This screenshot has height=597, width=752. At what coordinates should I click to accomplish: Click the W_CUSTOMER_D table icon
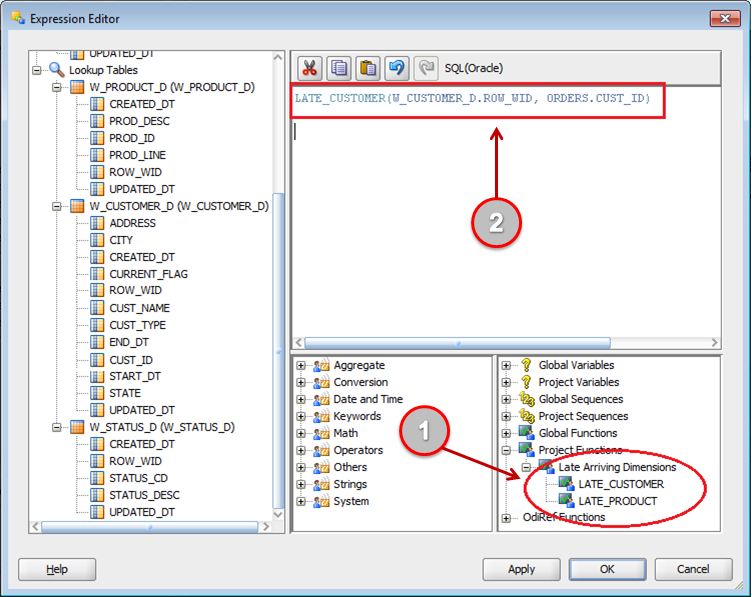click(x=77, y=206)
